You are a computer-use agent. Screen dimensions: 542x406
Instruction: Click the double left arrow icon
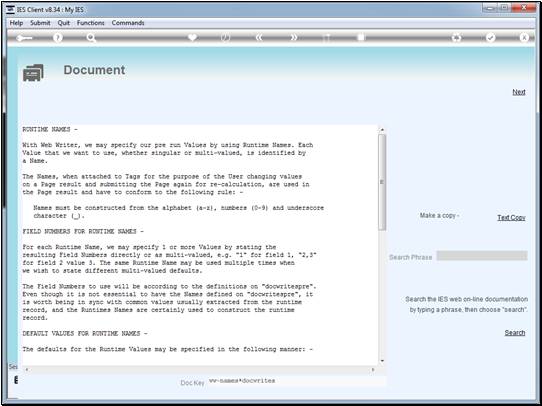(x=259, y=37)
